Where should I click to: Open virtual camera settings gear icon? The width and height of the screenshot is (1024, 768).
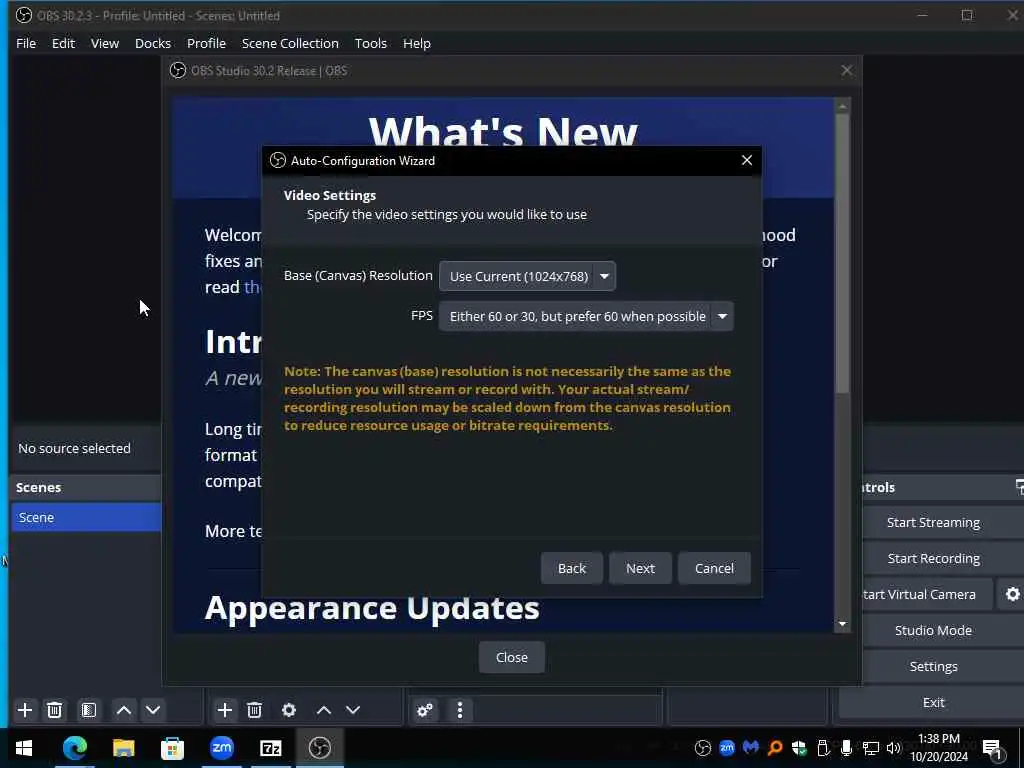[x=1012, y=594]
